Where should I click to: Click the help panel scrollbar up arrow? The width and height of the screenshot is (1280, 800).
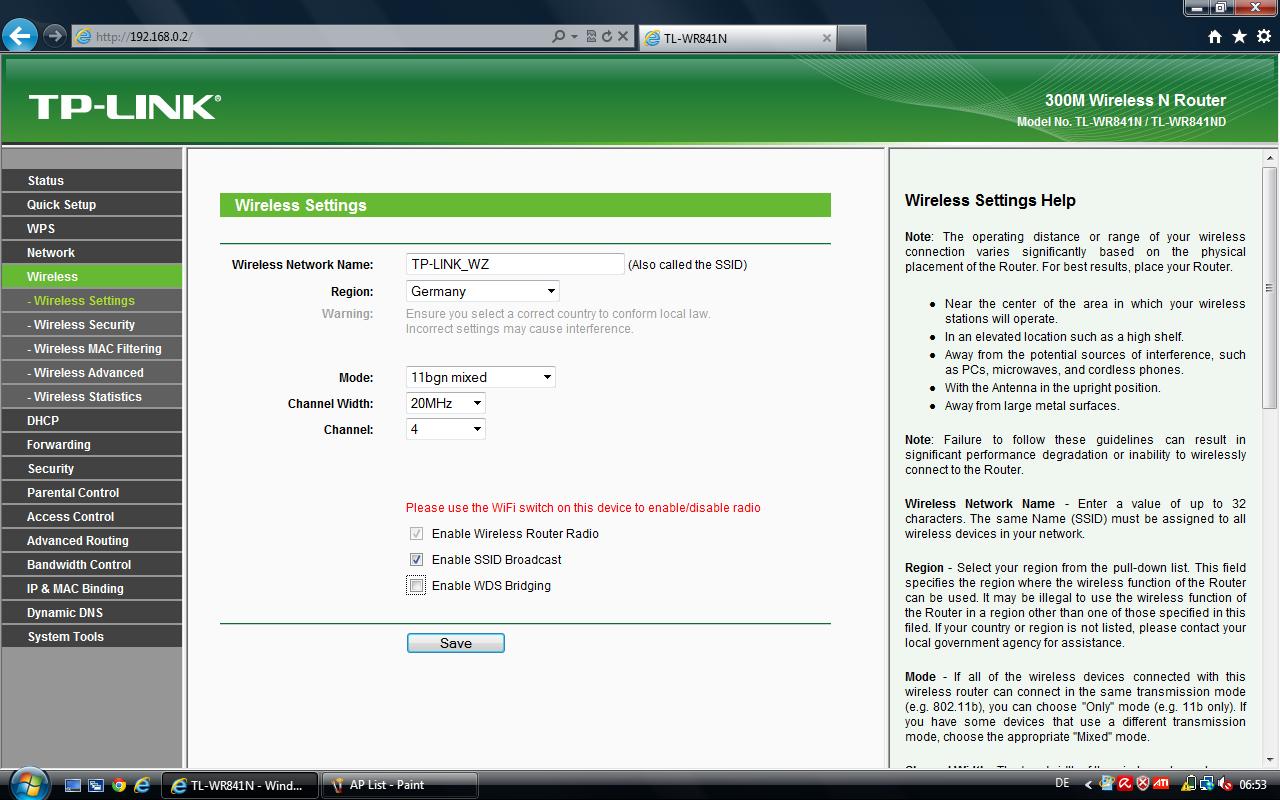1270,158
